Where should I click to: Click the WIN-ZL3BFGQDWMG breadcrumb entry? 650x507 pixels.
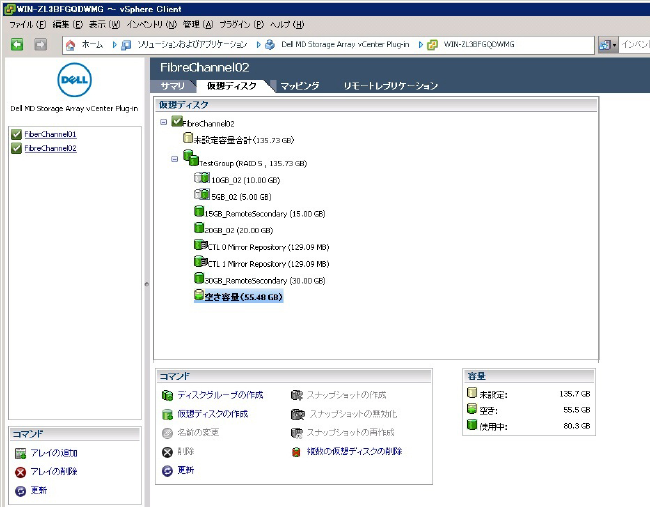479,44
